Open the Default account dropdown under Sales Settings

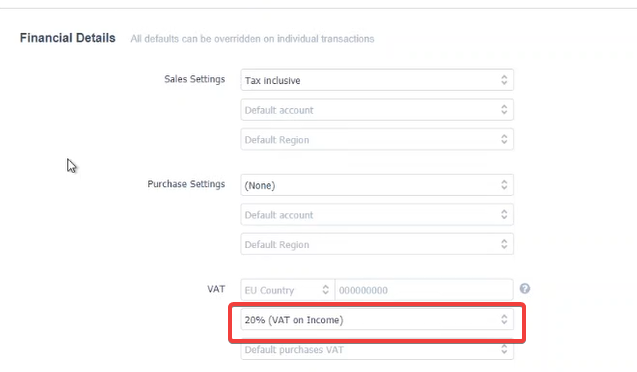click(377, 110)
